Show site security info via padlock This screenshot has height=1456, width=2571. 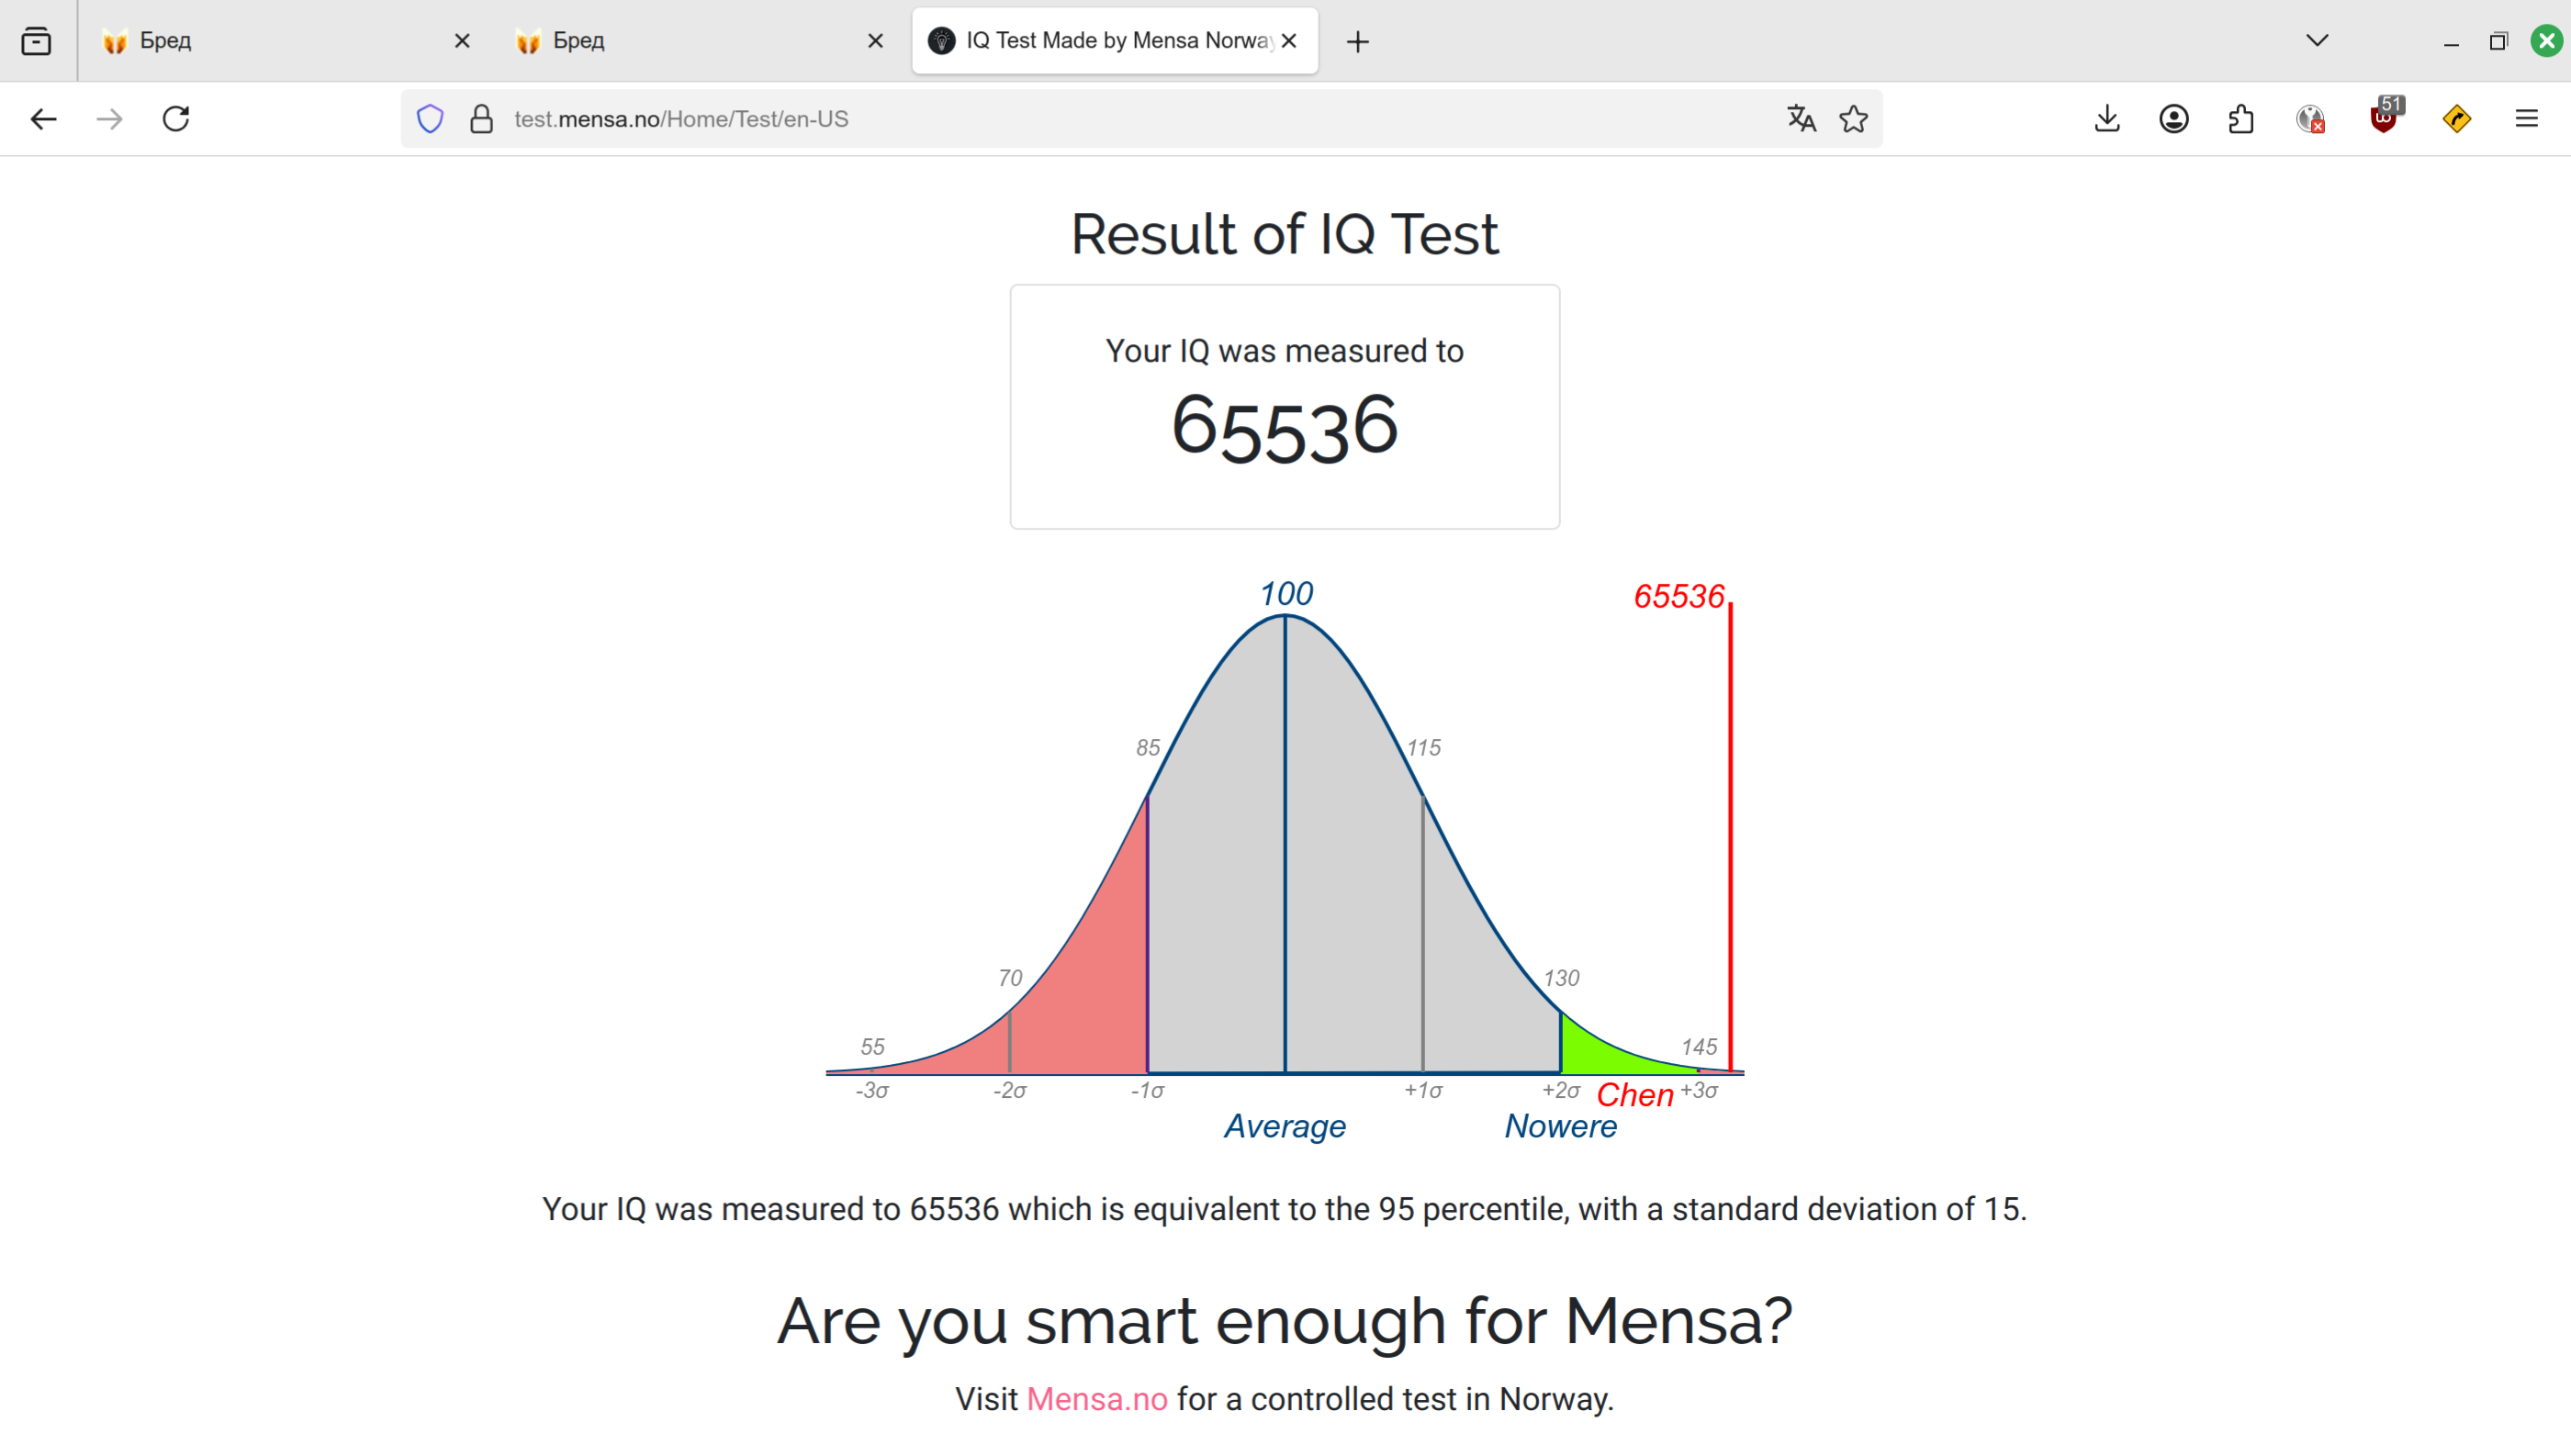[x=482, y=119]
